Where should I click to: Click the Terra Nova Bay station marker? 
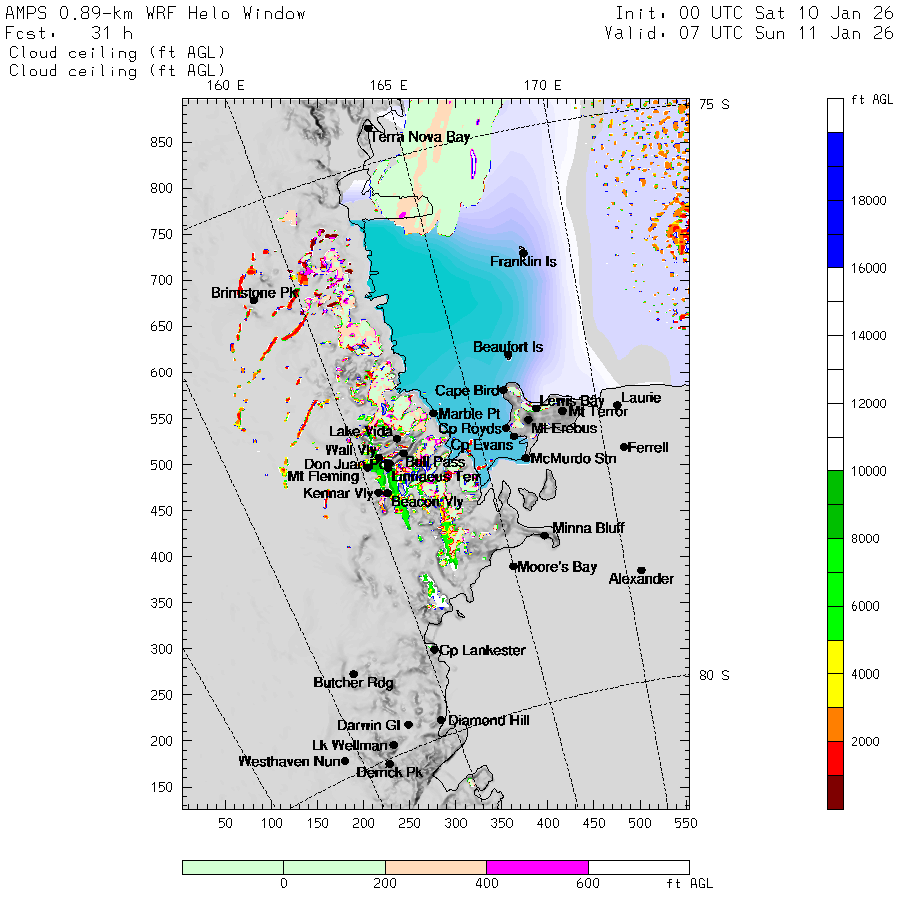[368, 128]
